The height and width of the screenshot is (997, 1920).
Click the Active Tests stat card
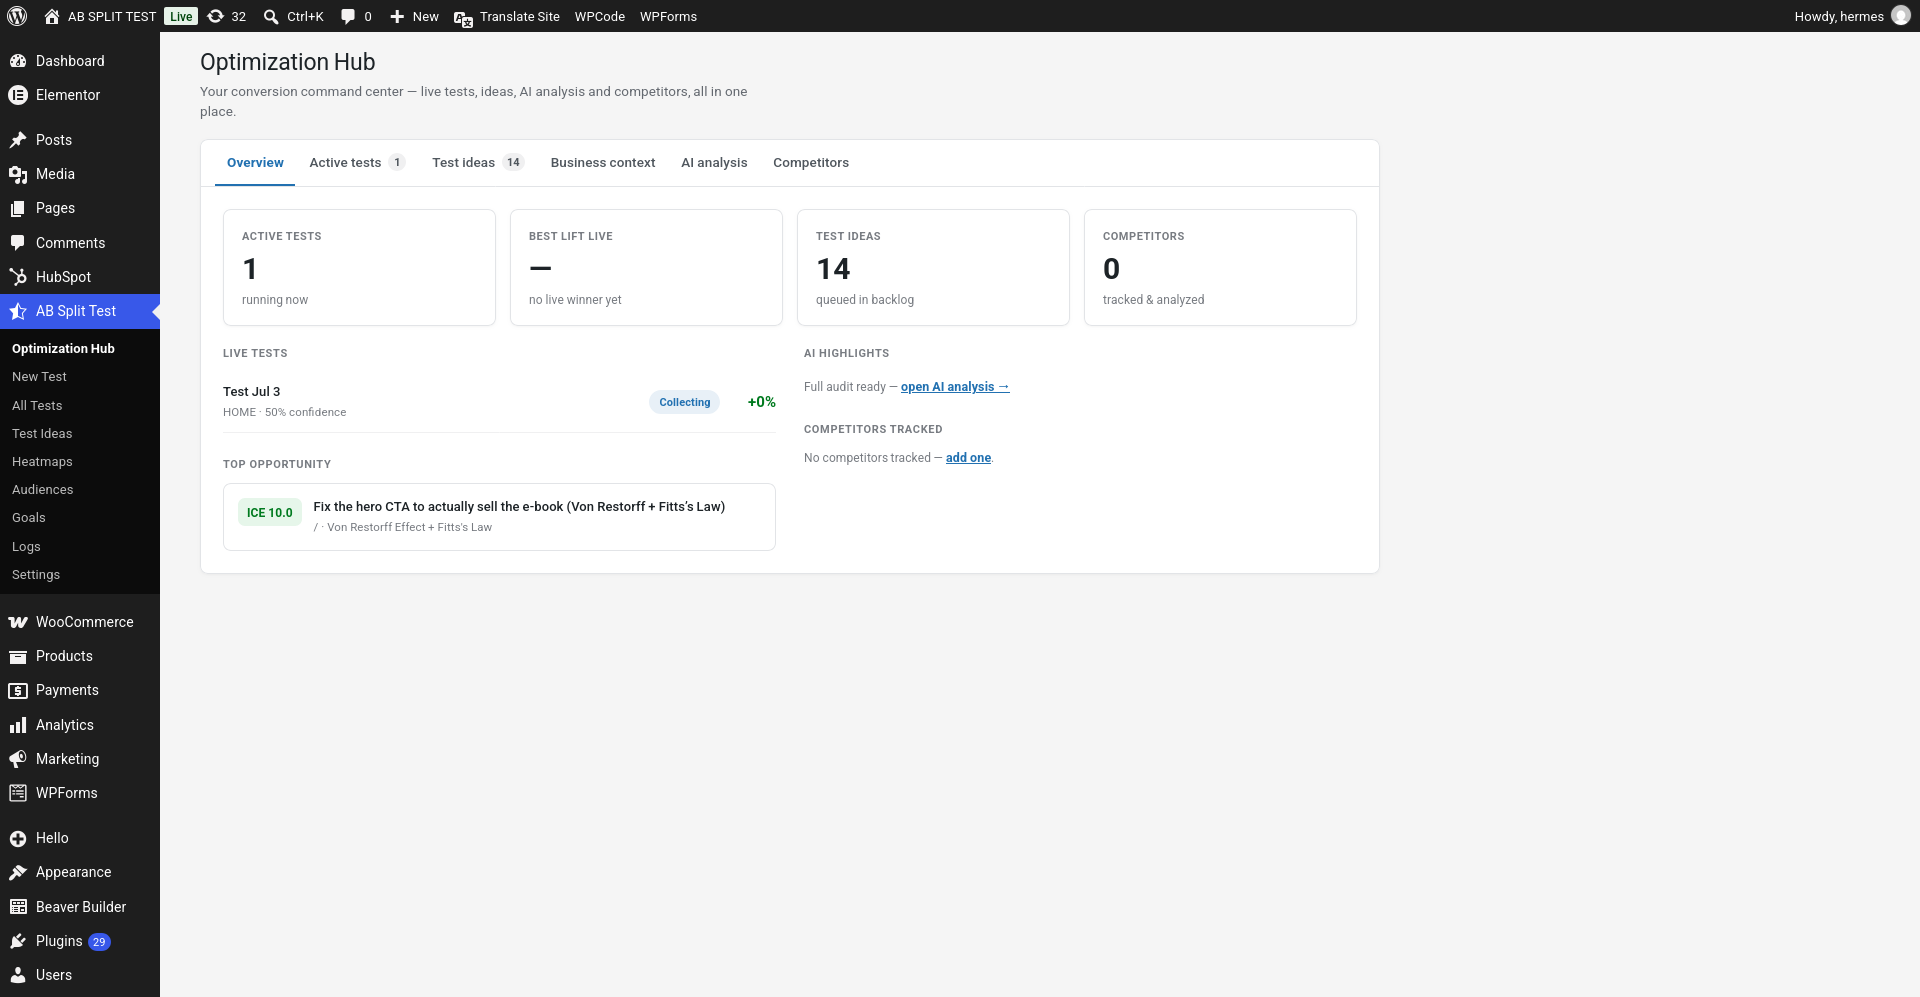359,267
